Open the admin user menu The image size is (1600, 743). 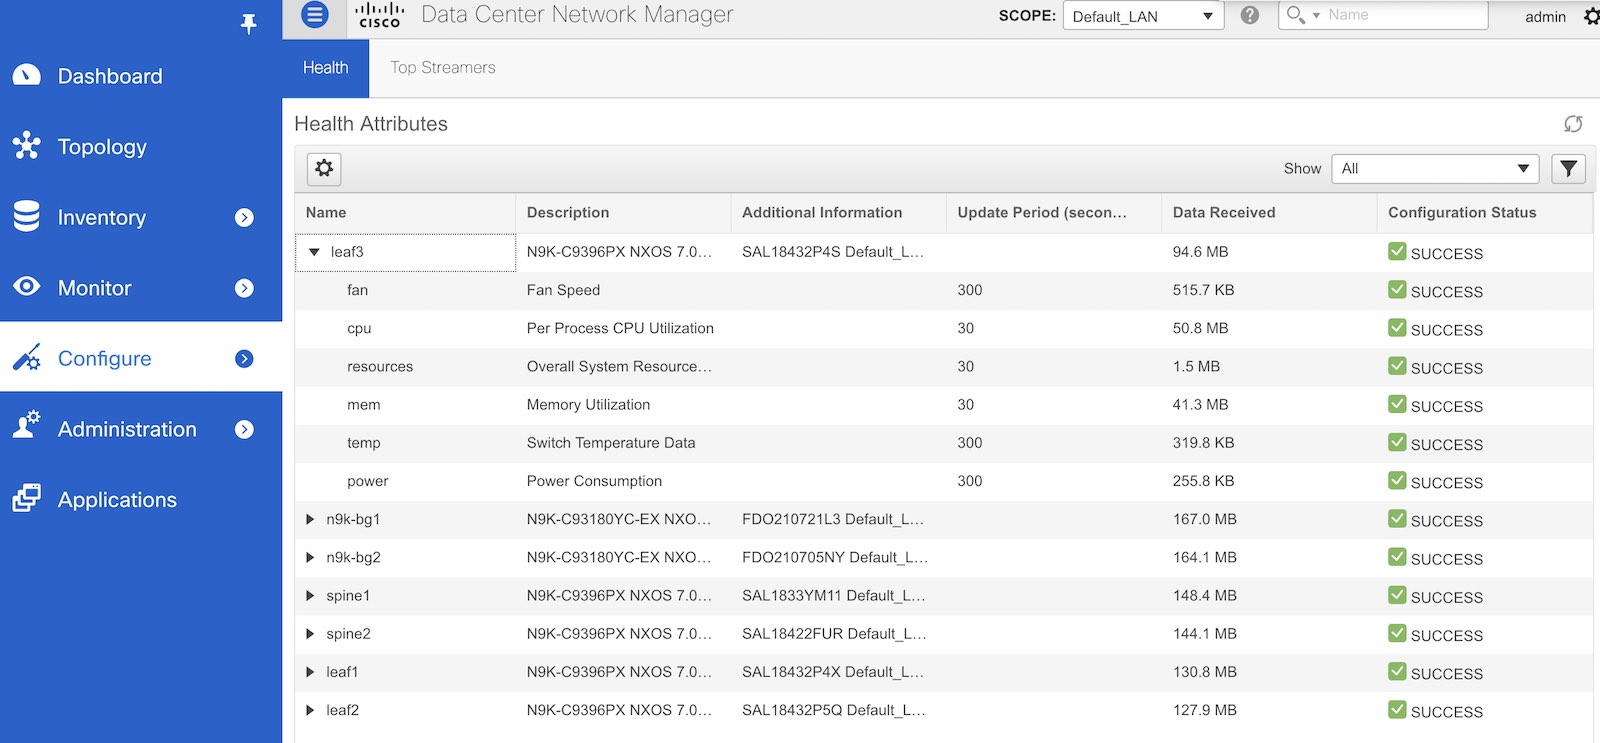[1545, 16]
